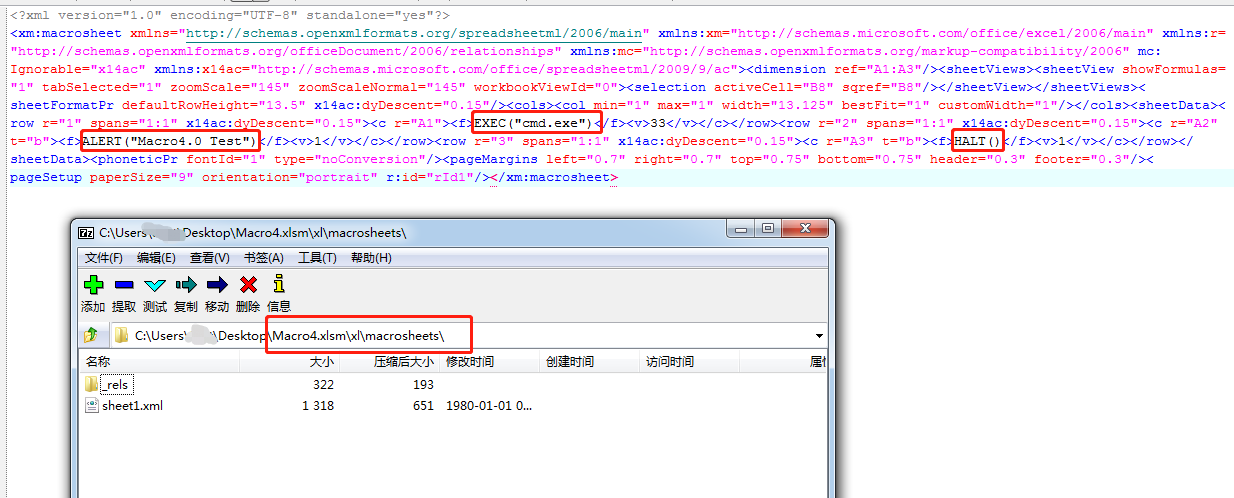Open the 书签(A) Bookmarks menu
The height and width of the screenshot is (498, 1234).
pos(264,258)
